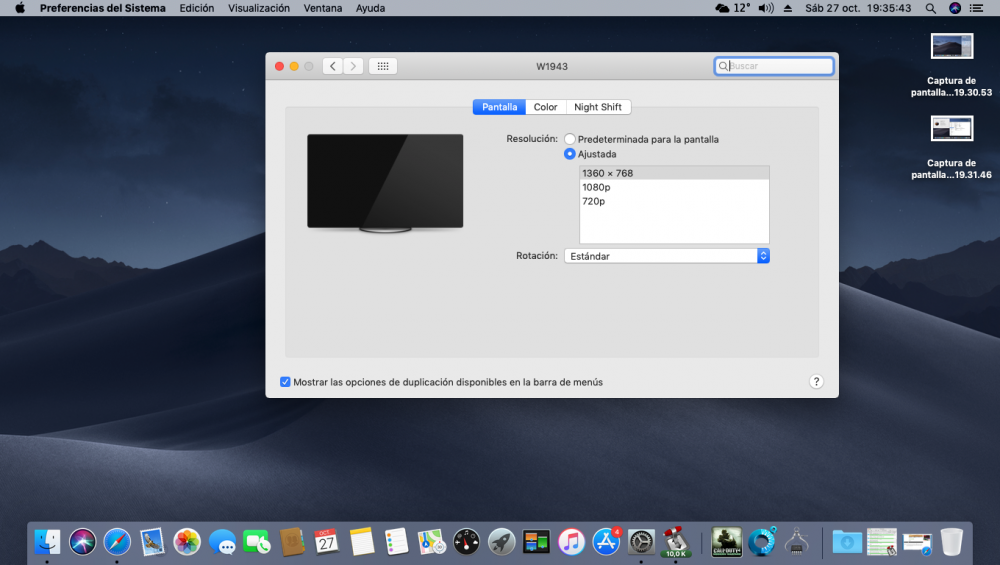Open Messages app in the Dock
This screenshot has width=1000, height=565.
[x=222, y=542]
